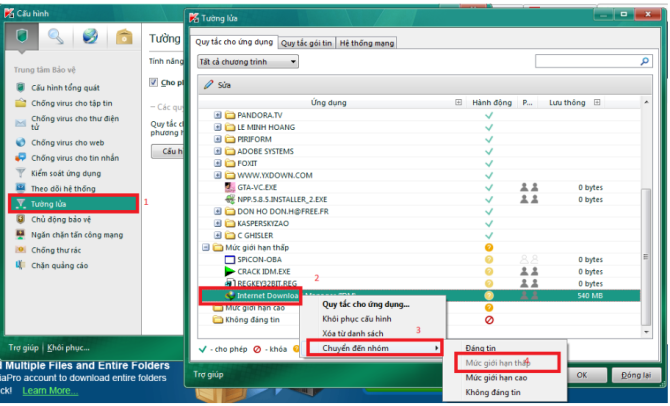
Task: Select the Không đáng tin group row
Action: [x=419, y=320]
